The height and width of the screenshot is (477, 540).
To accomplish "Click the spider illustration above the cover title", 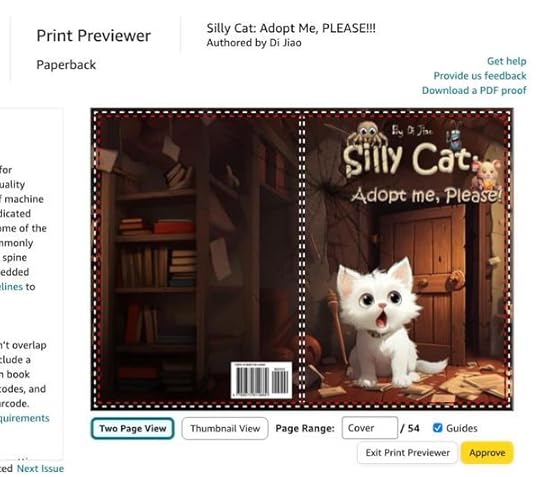I will [x=367, y=134].
